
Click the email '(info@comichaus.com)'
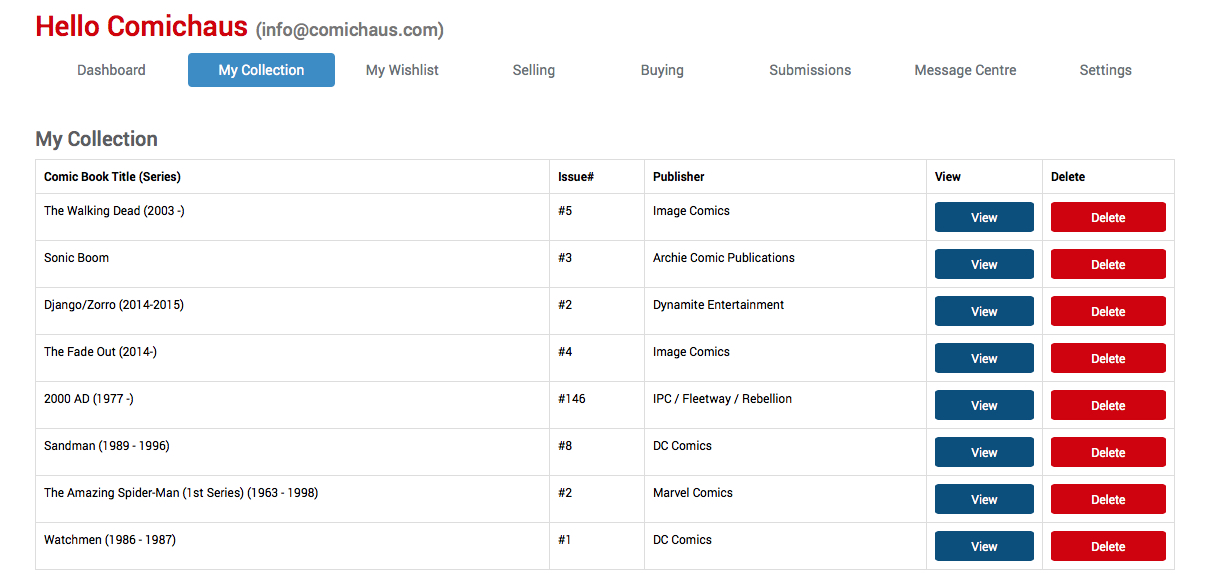click(350, 30)
